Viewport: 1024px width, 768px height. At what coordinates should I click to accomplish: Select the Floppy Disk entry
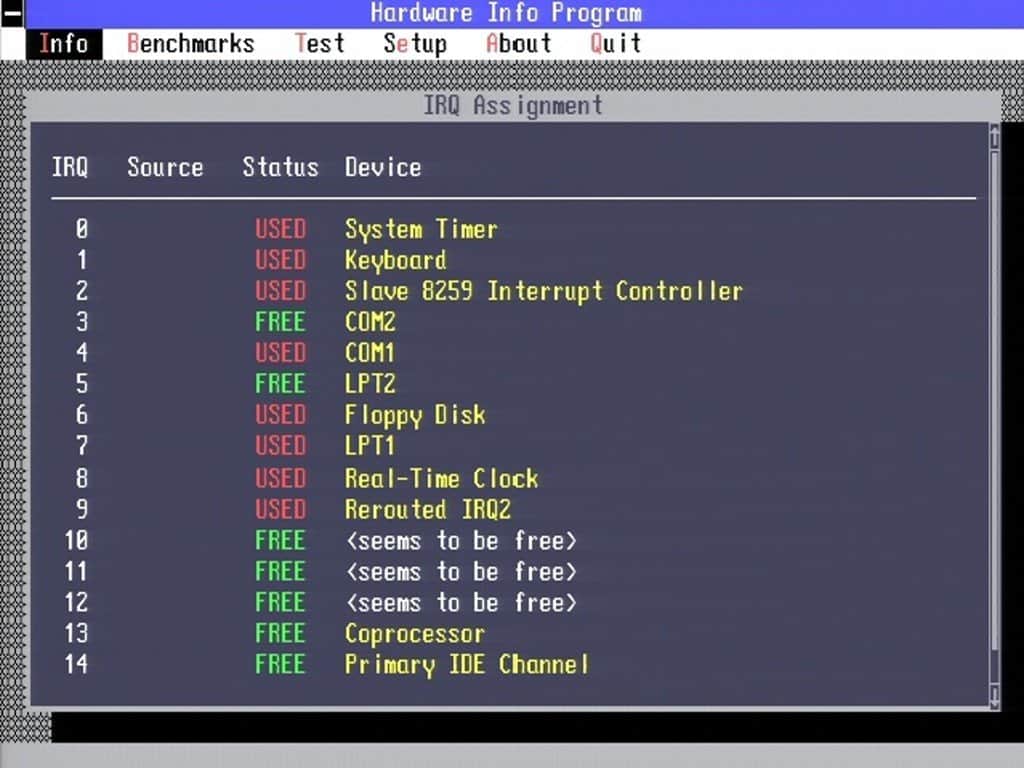pyautogui.click(x=415, y=415)
